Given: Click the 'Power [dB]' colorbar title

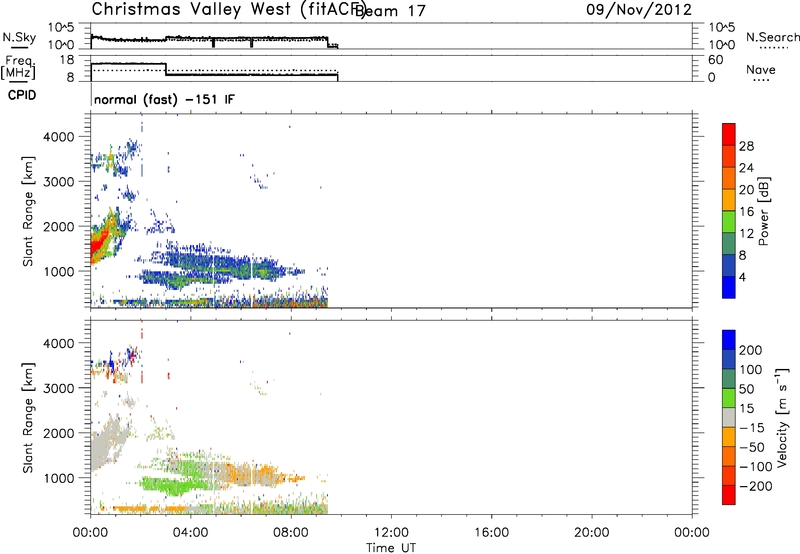Looking at the screenshot, I should [763, 211].
